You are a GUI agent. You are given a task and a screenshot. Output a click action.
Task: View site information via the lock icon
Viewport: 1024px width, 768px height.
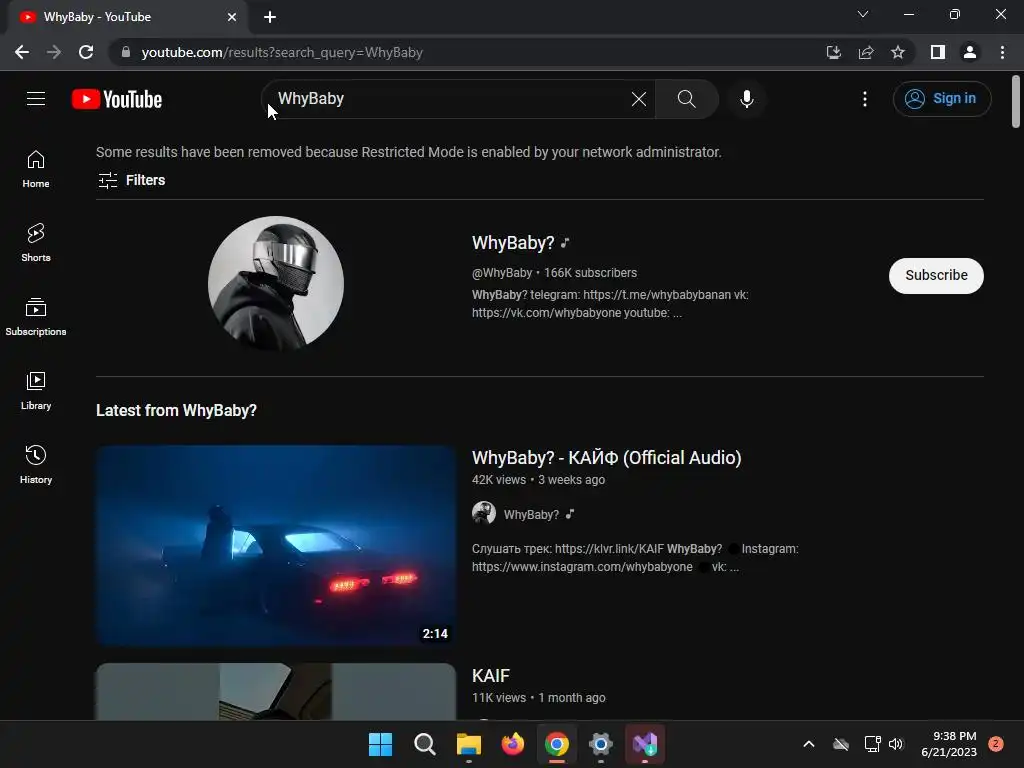click(126, 52)
